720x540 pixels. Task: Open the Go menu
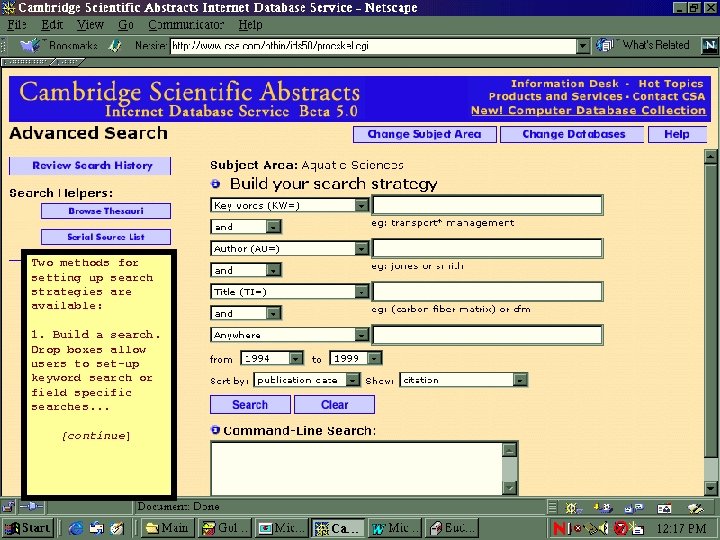pyautogui.click(x=126, y=24)
